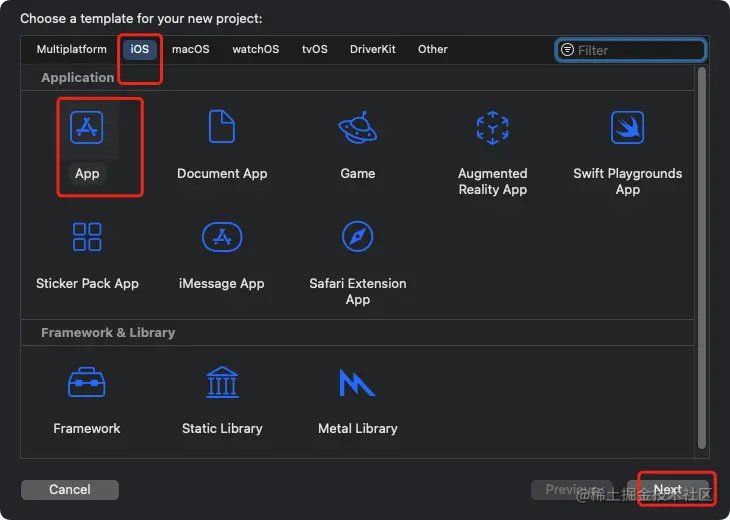Click the "Static Library" label
This screenshot has width=730, height=520.
(222, 428)
